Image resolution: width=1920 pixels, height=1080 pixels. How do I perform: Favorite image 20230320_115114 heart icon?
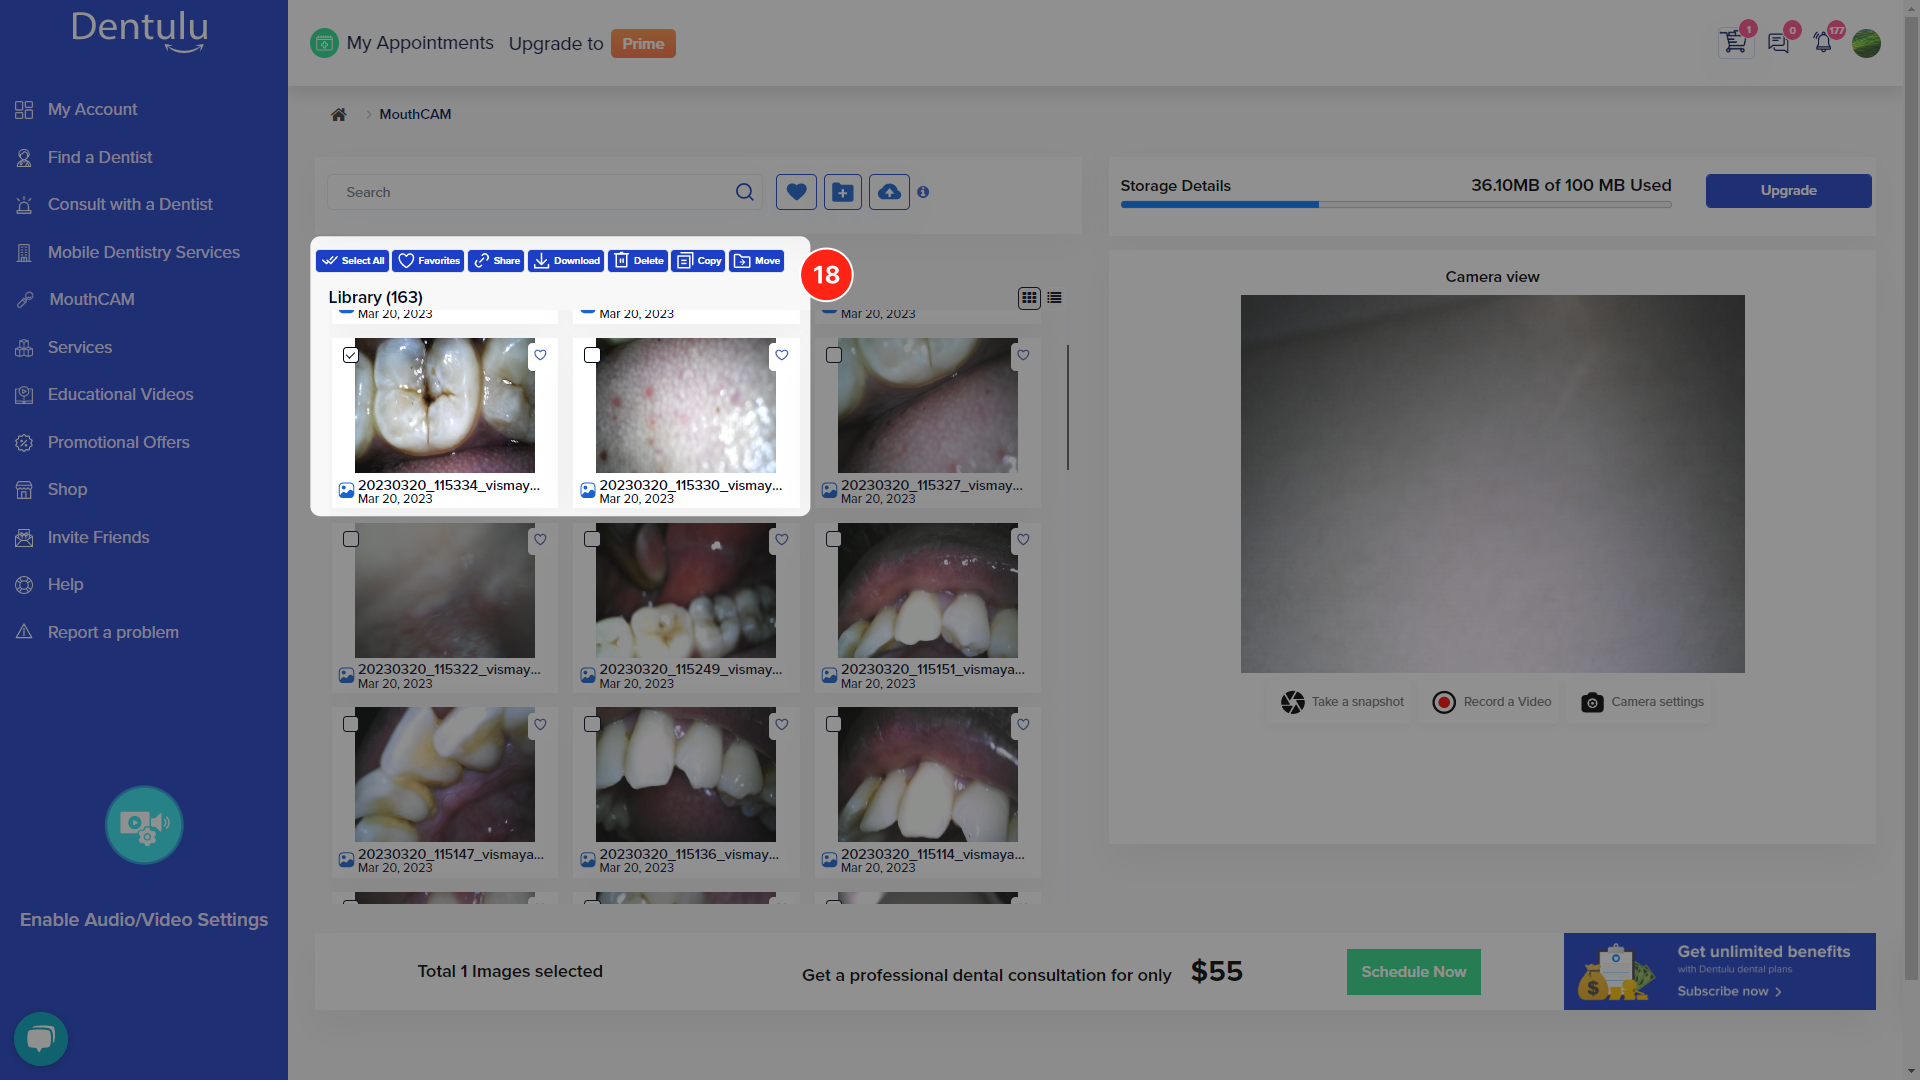tap(1023, 725)
